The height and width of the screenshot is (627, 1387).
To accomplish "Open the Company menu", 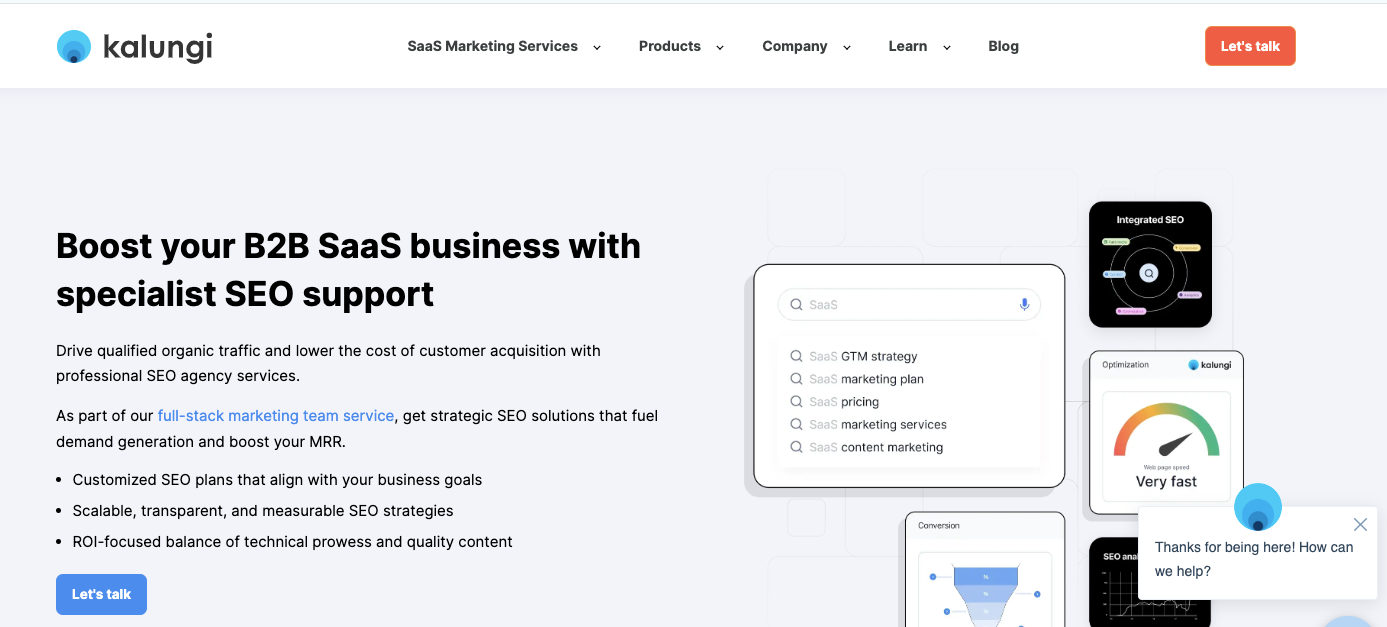I will (795, 46).
